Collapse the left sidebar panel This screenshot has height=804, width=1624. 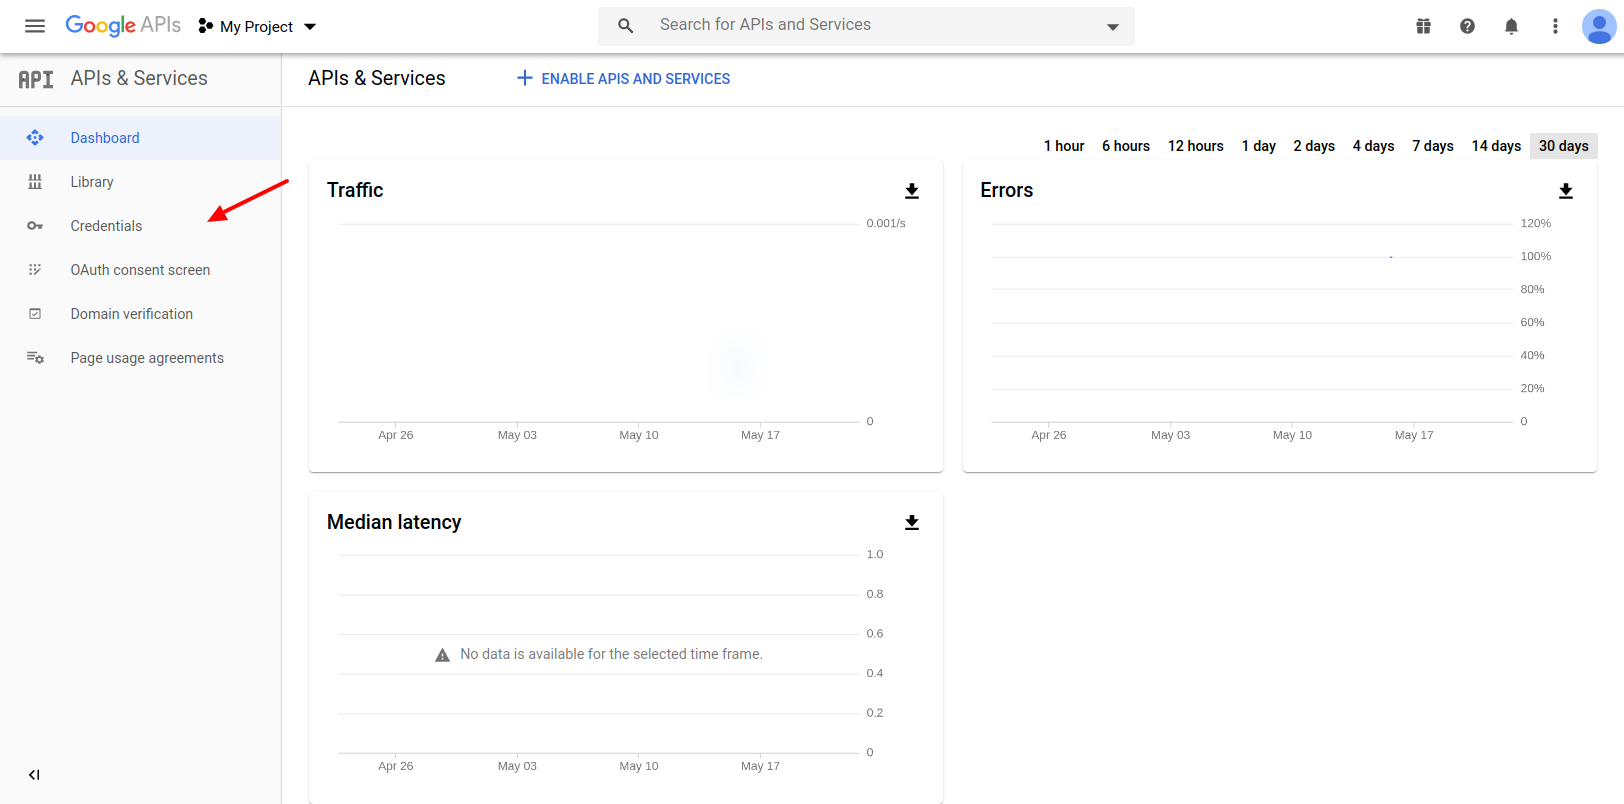[x=34, y=775]
